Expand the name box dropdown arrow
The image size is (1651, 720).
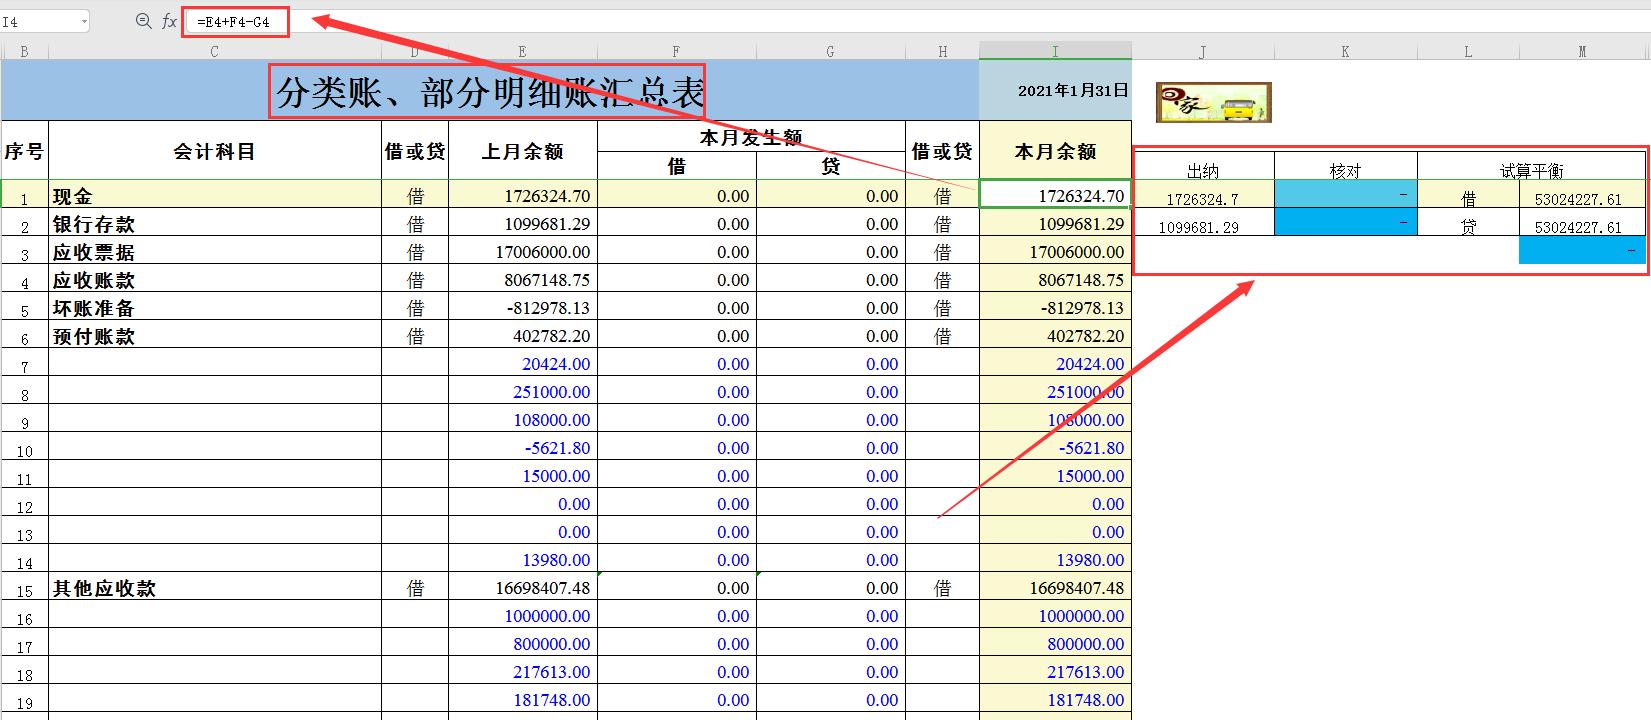[83, 21]
